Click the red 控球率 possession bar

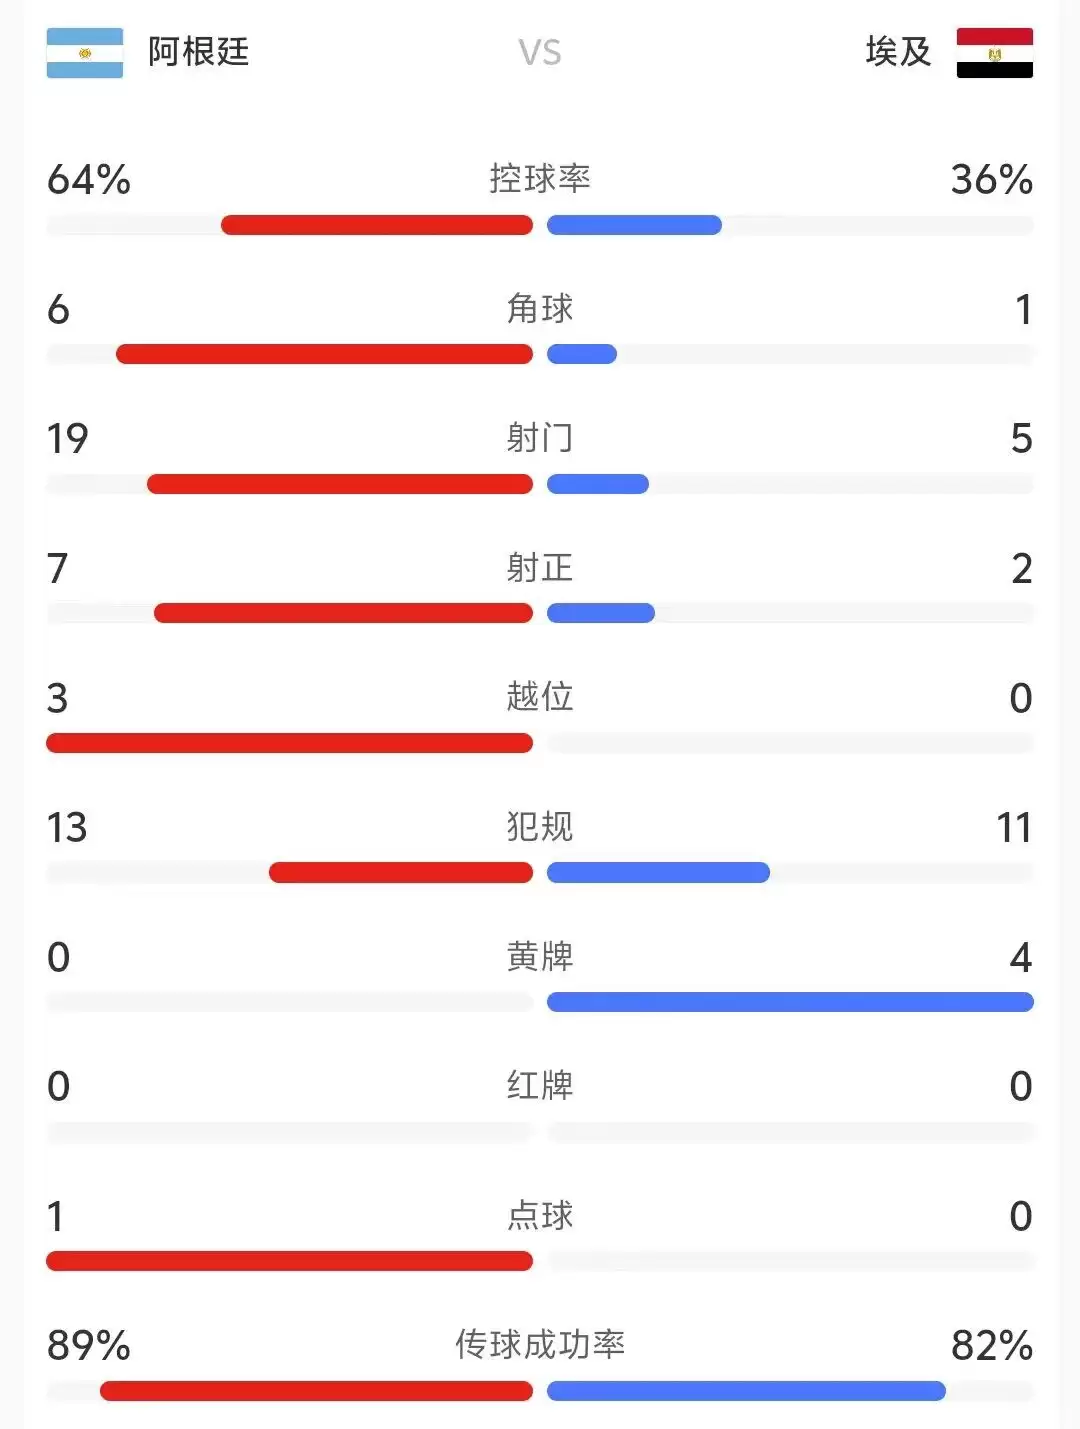click(377, 225)
